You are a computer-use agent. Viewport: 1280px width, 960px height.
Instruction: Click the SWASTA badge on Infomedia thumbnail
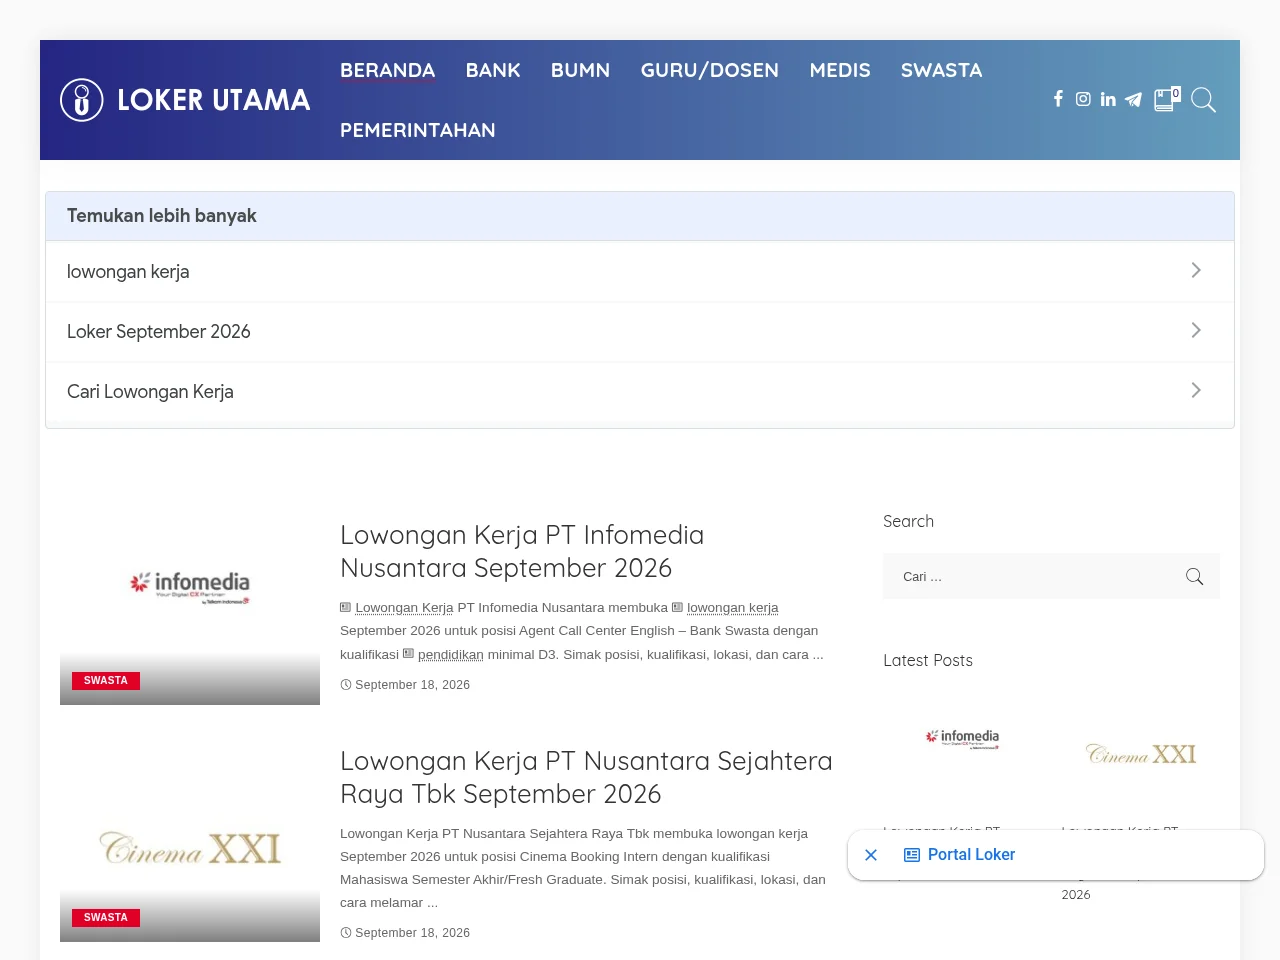106,681
